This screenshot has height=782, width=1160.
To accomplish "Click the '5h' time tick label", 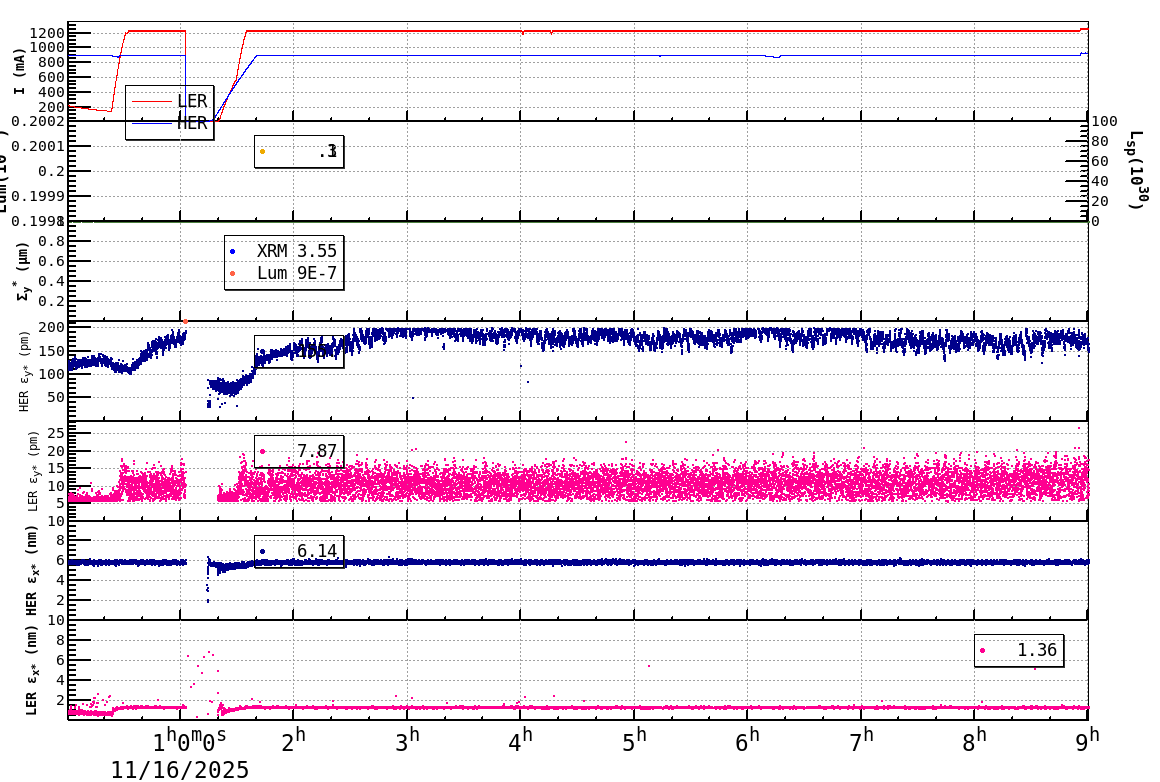I will point(633,741).
